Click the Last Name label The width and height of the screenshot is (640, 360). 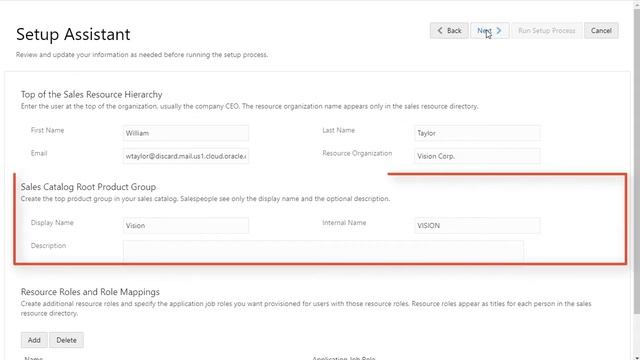(338, 130)
